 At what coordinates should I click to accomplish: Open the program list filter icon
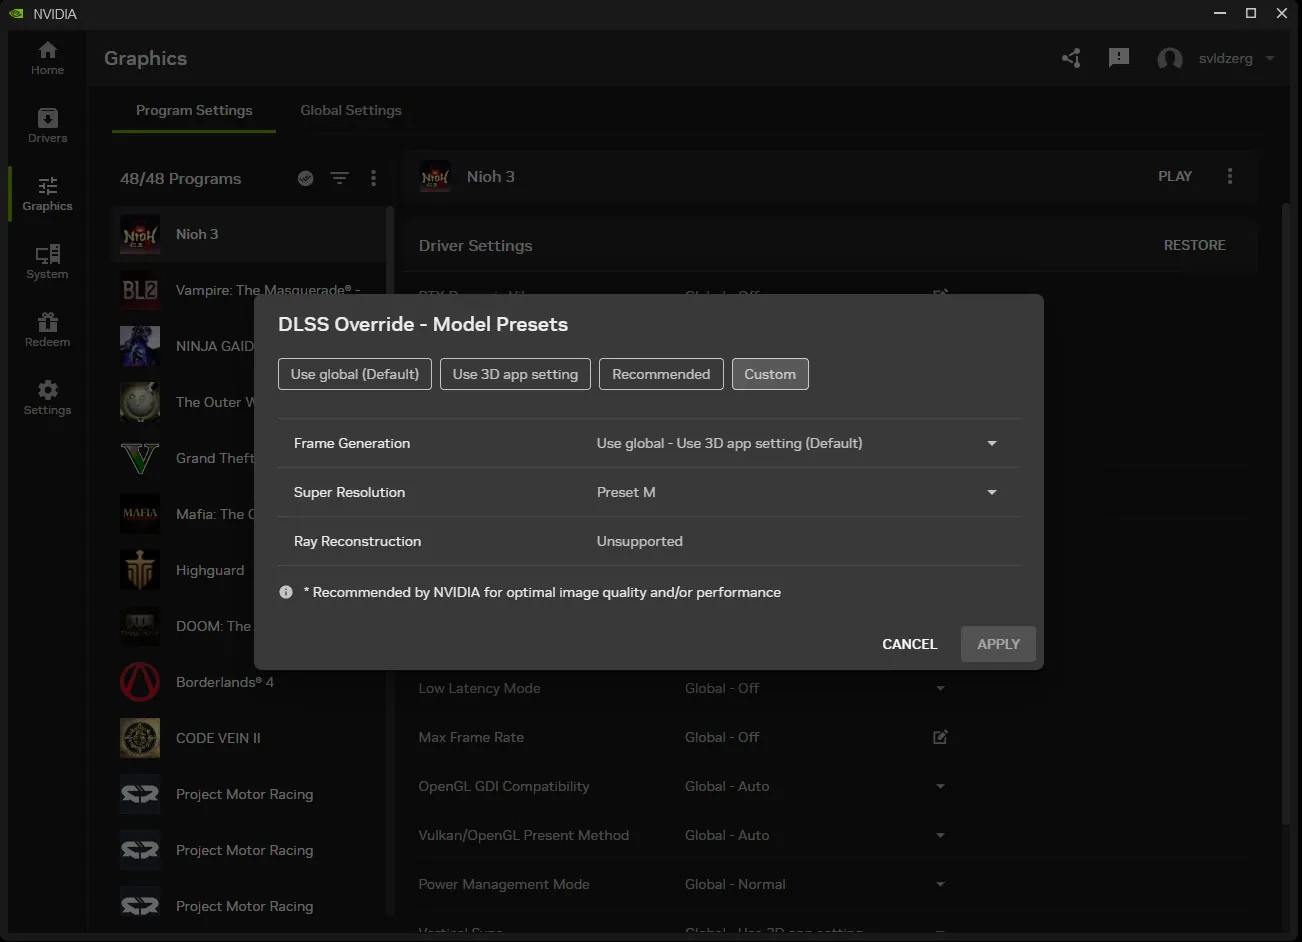click(x=340, y=178)
